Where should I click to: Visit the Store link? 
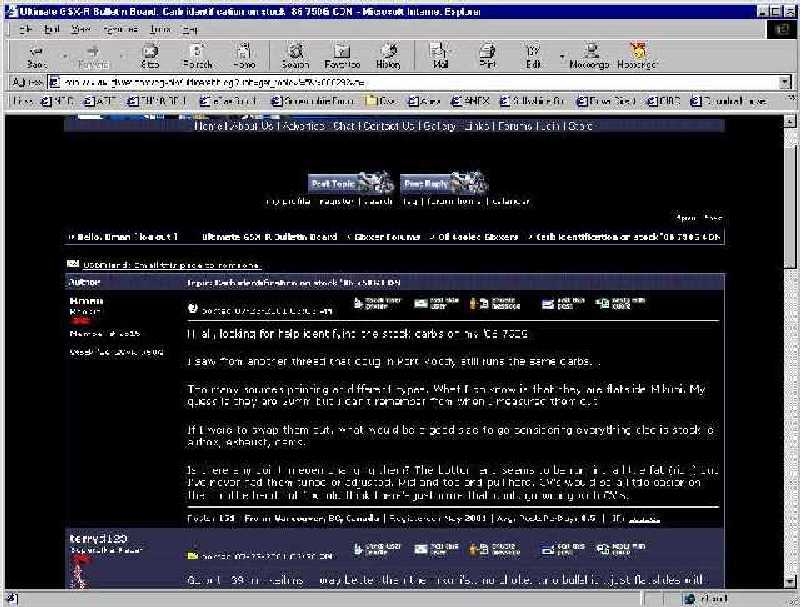coord(581,126)
